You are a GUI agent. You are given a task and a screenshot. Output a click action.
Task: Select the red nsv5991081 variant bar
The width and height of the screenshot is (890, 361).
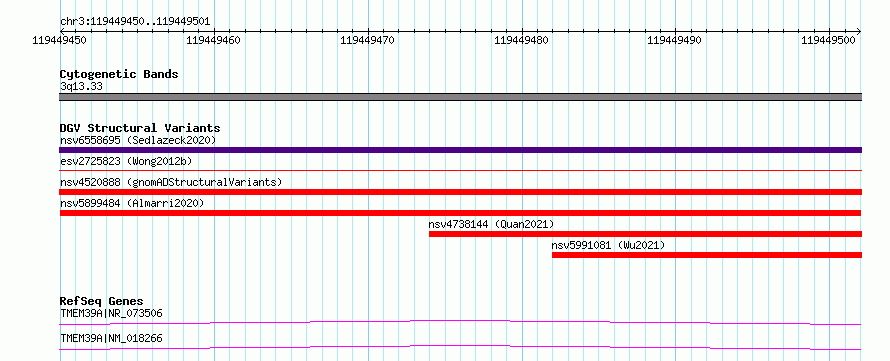[x=707, y=255]
